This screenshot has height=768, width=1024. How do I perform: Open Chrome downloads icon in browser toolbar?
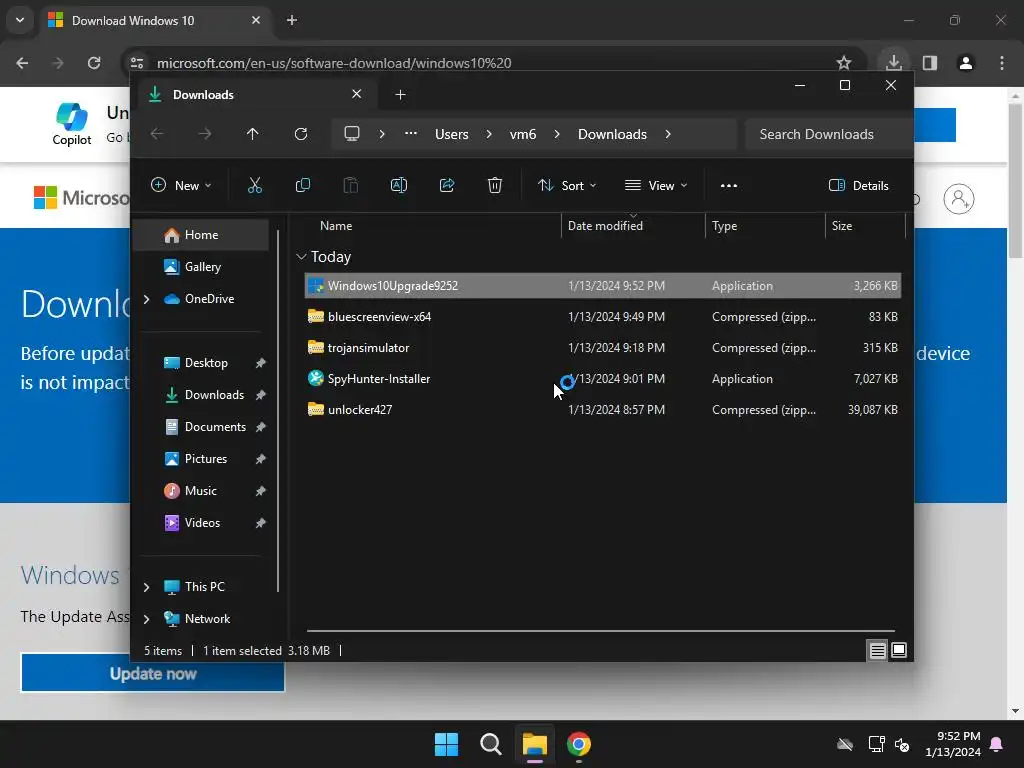coord(893,63)
